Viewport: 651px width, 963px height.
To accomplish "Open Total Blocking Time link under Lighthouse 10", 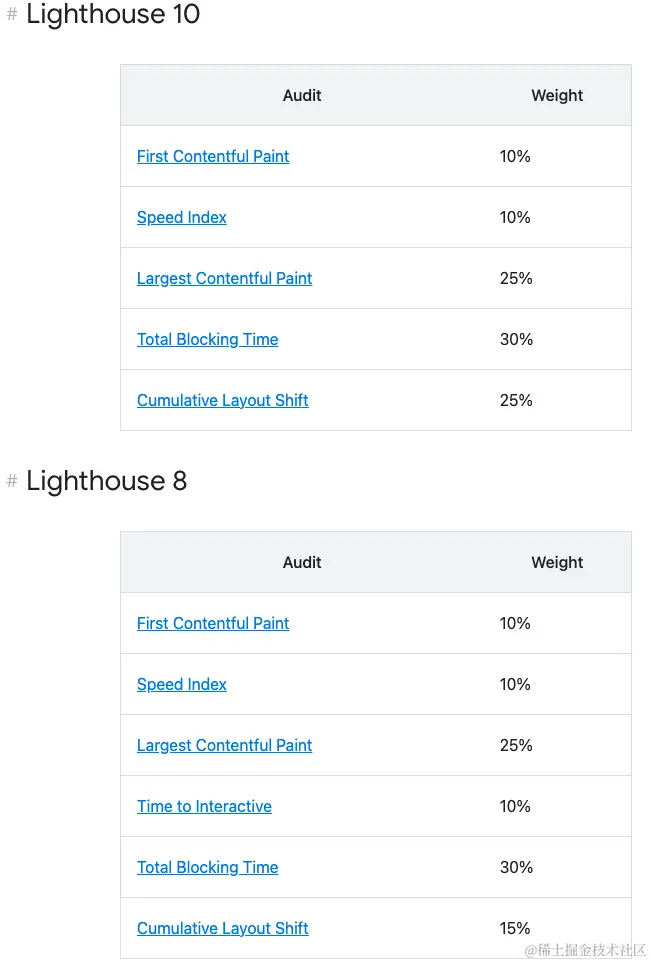I will 207,339.
